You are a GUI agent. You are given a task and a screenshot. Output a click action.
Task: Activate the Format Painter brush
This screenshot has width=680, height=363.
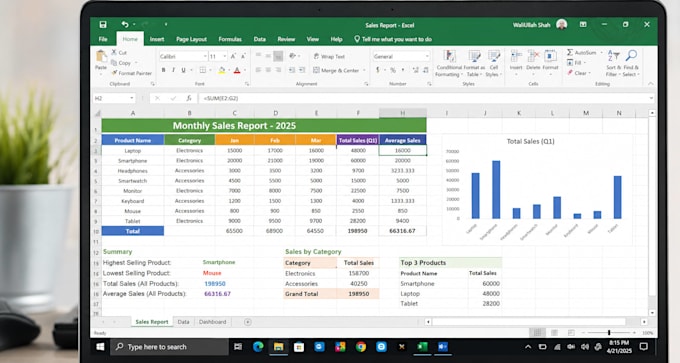[114, 73]
